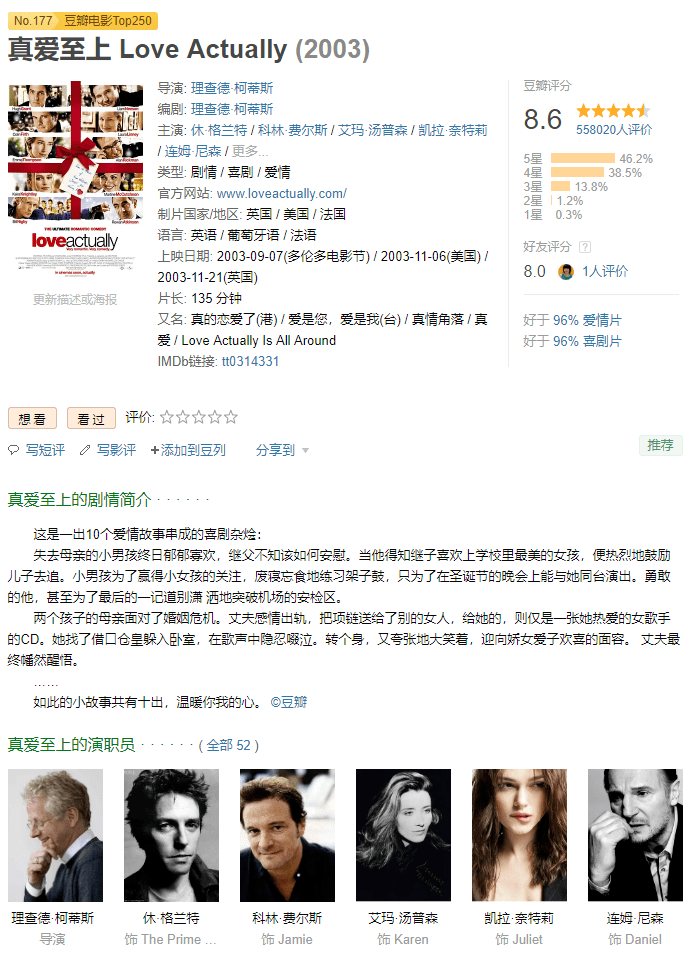The height and width of the screenshot is (964, 688).
Task: Click the 写影评 pencil icon
Action: pyautogui.click(x=85, y=450)
